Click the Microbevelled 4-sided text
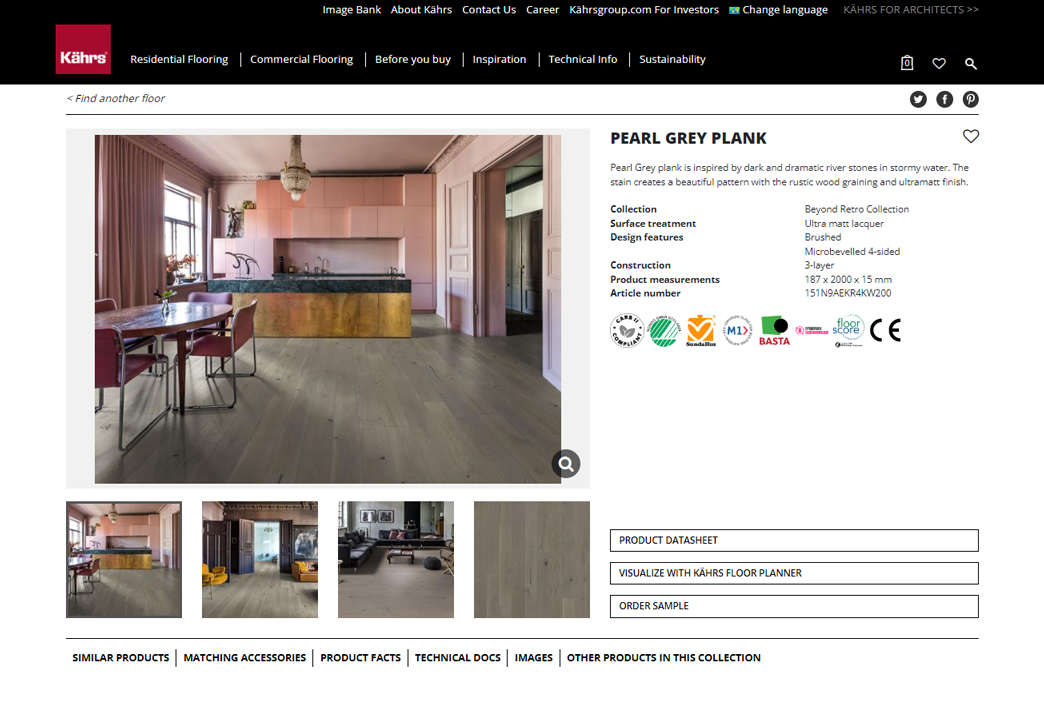Image resolution: width=1044 pixels, height=720 pixels. (x=852, y=252)
